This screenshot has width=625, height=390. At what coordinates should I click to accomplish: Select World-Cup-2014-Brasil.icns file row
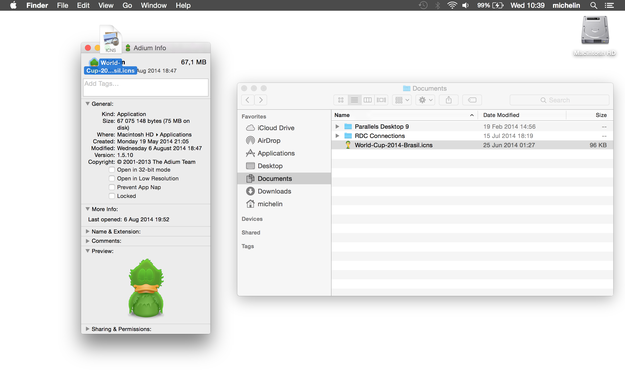(472, 145)
